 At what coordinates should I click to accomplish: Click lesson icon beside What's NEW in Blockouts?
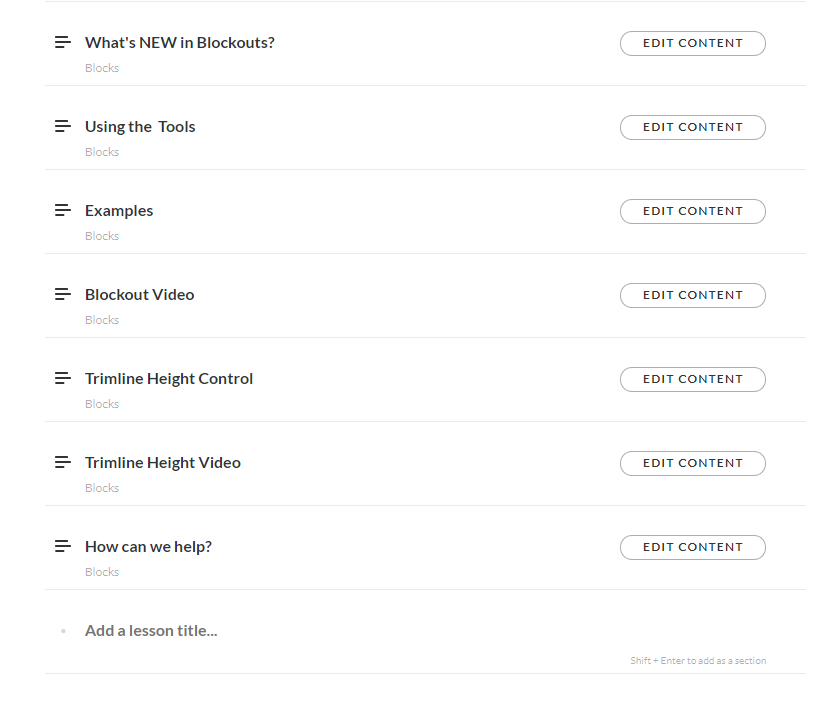(x=63, y=42)
